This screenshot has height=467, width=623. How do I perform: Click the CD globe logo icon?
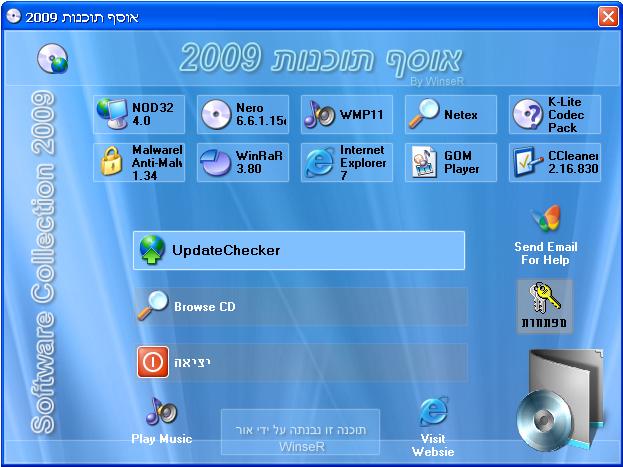pyautogui.click(x=52, y=59)
